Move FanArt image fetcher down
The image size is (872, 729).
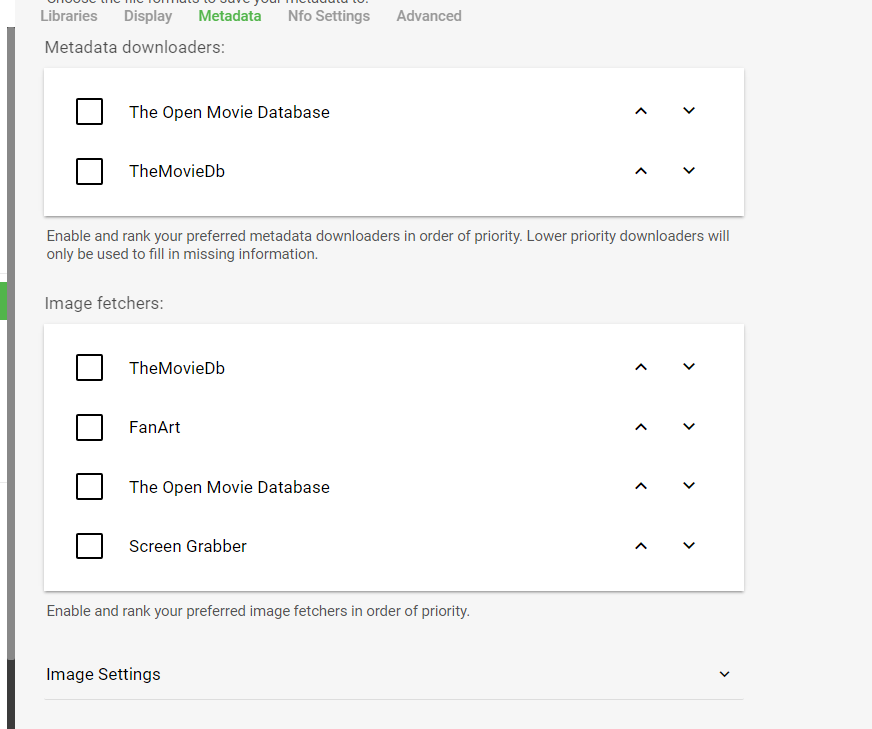[x=689, y=427]
